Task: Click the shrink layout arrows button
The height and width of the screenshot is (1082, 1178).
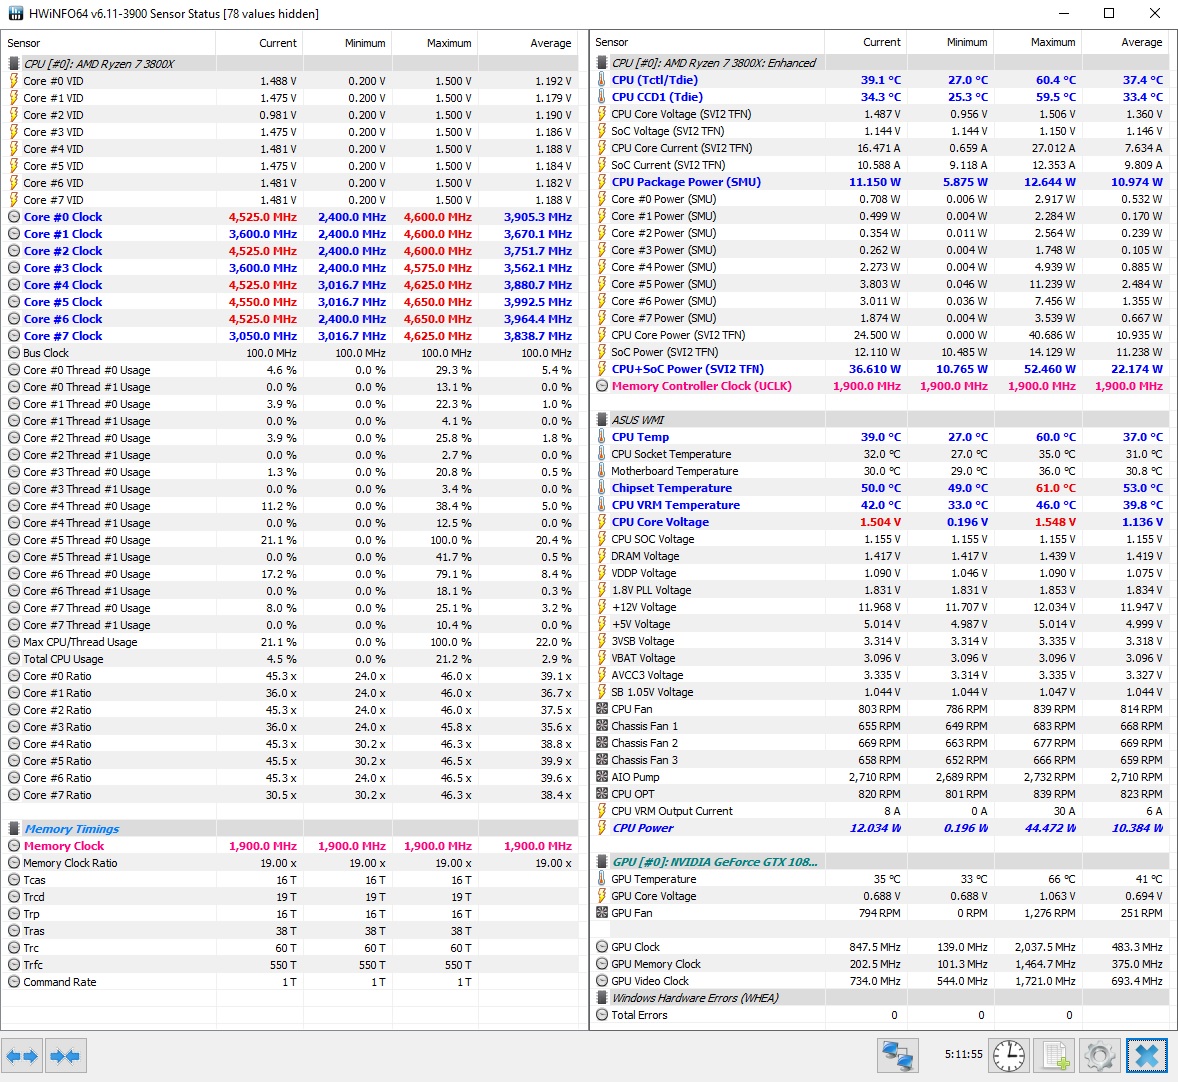Action: (66, 1056)
